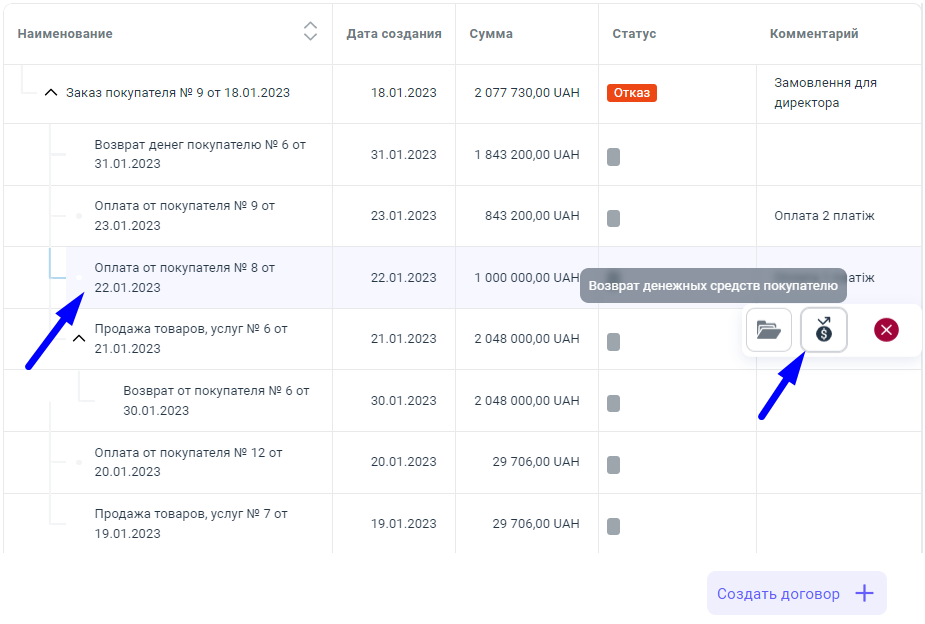
Task: Sort by Дата создания column header
Action: click(393, 33)
